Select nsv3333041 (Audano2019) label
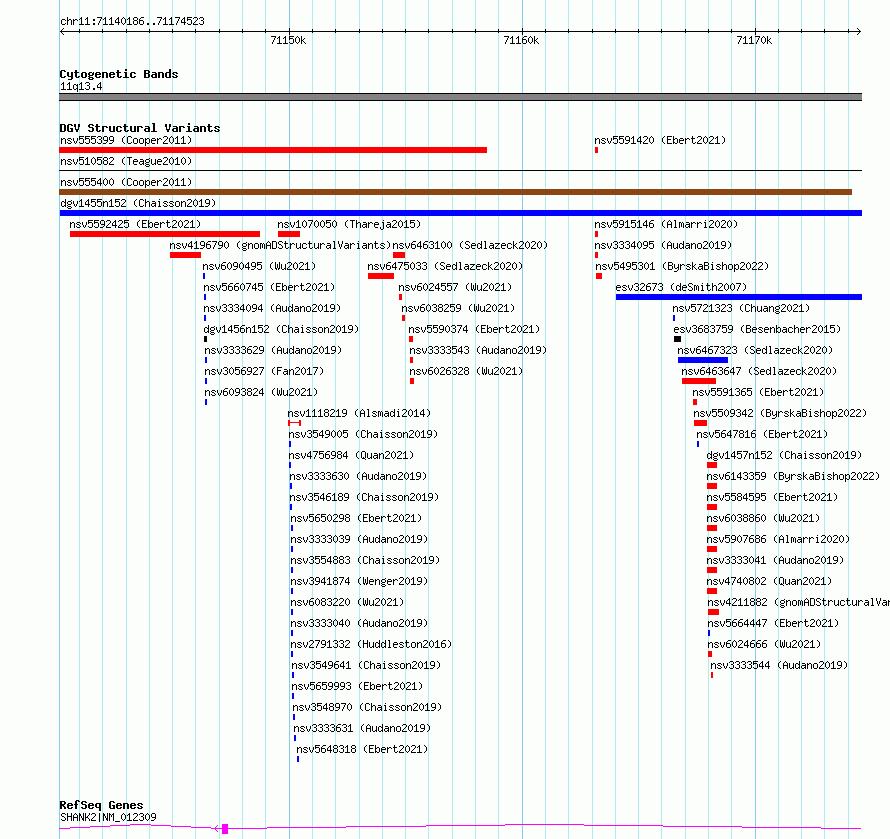This screenshot has width=890, height=839. coord(775,560)
